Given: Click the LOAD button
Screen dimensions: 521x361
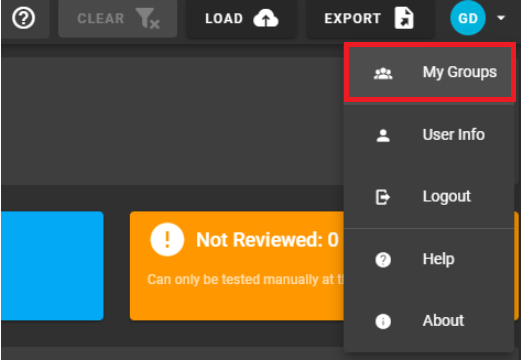Looking at the screenshot, I should (241, 18).
